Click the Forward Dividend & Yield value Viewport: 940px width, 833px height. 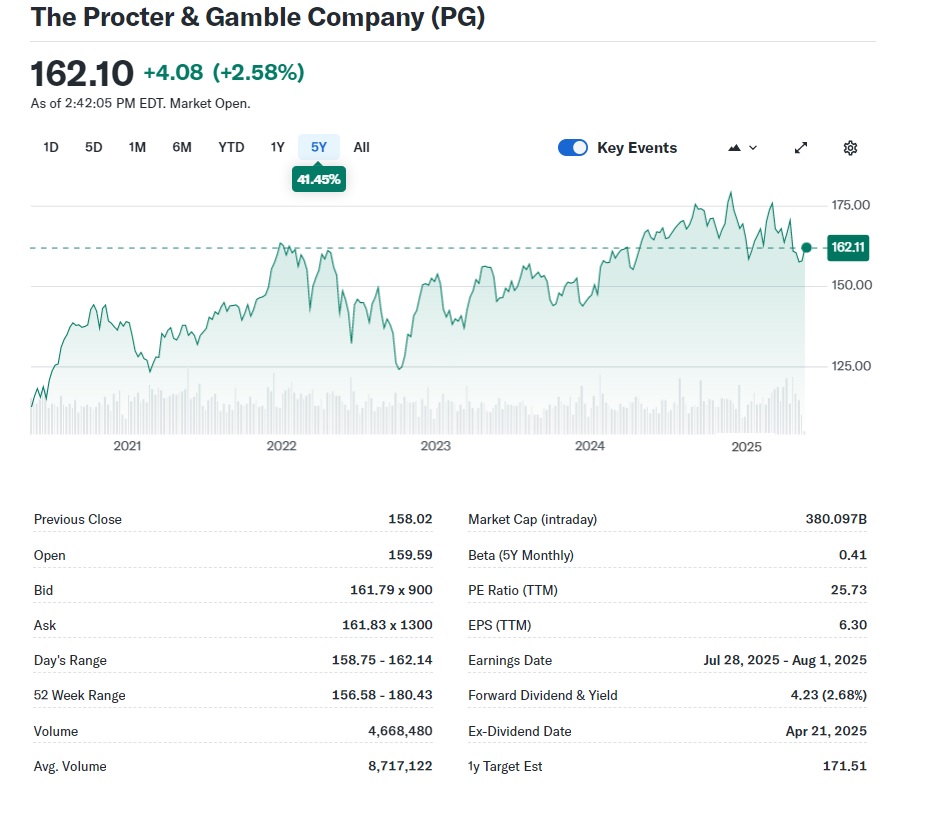pos(828,695)
